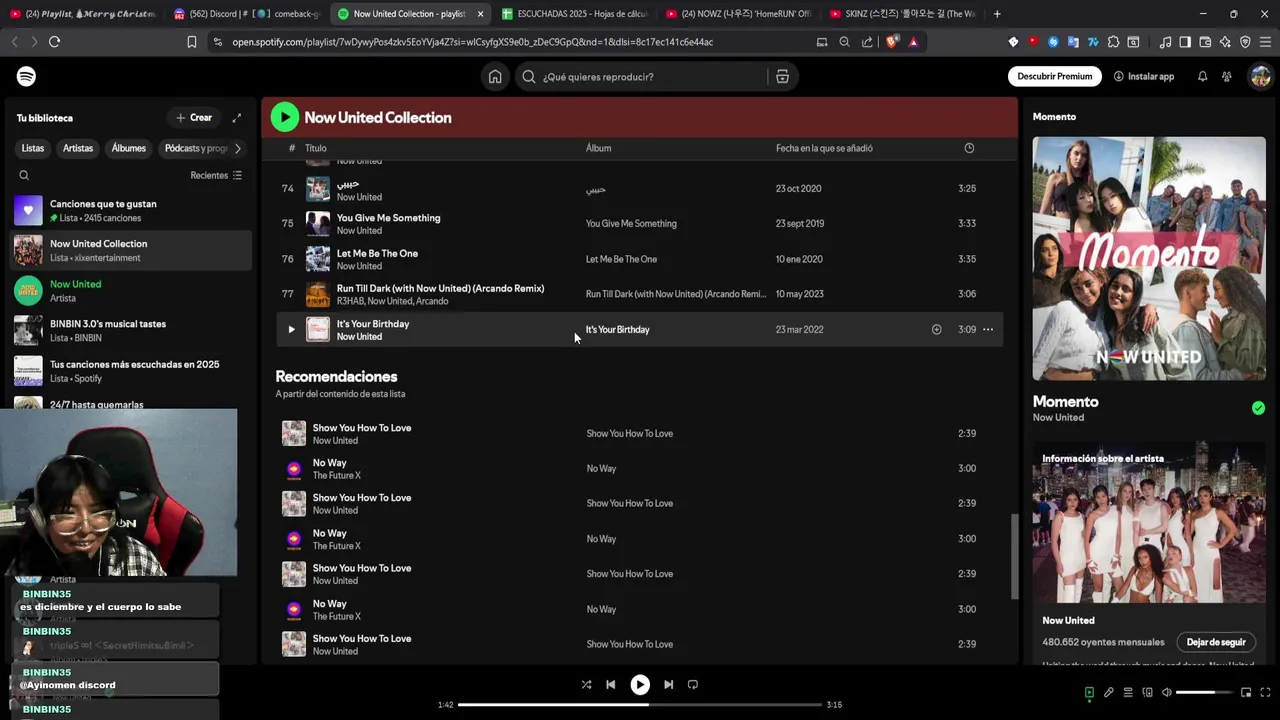Open browser extensions puzzle icon
Screen dimensions: 1280x720
(1113, 42)
